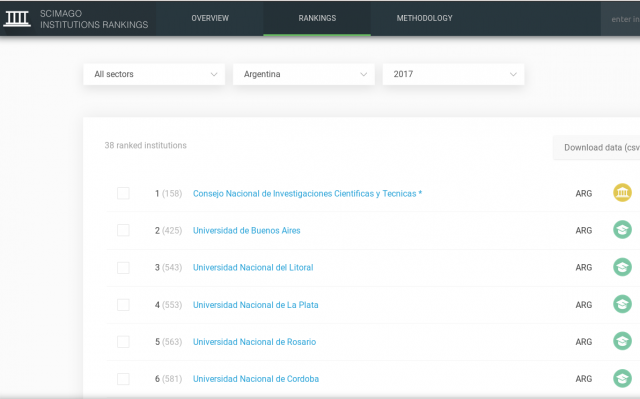The height and width of the screenshot is (399, 640).
Task: Click the rank 2 (425) text
Action: coord(168,231)
